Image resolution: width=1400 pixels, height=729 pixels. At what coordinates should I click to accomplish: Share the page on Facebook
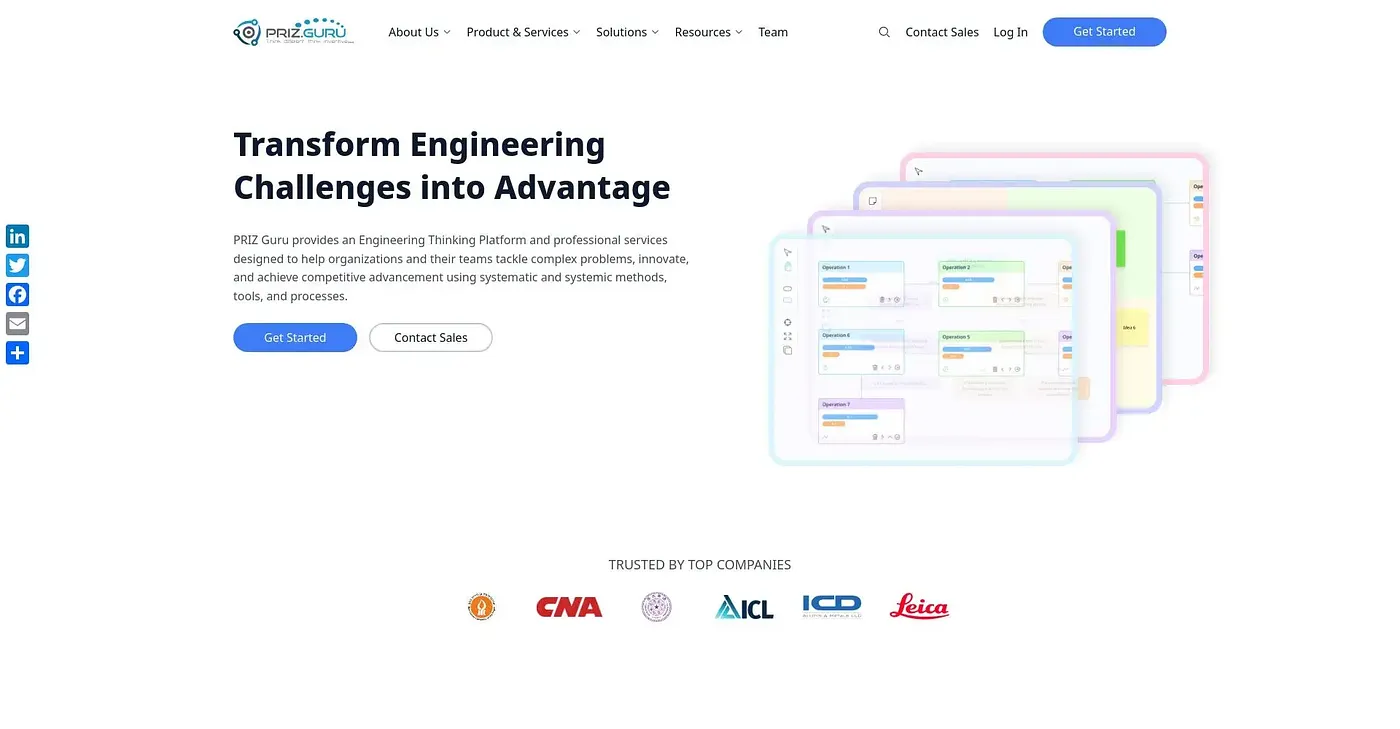[17, 294]
